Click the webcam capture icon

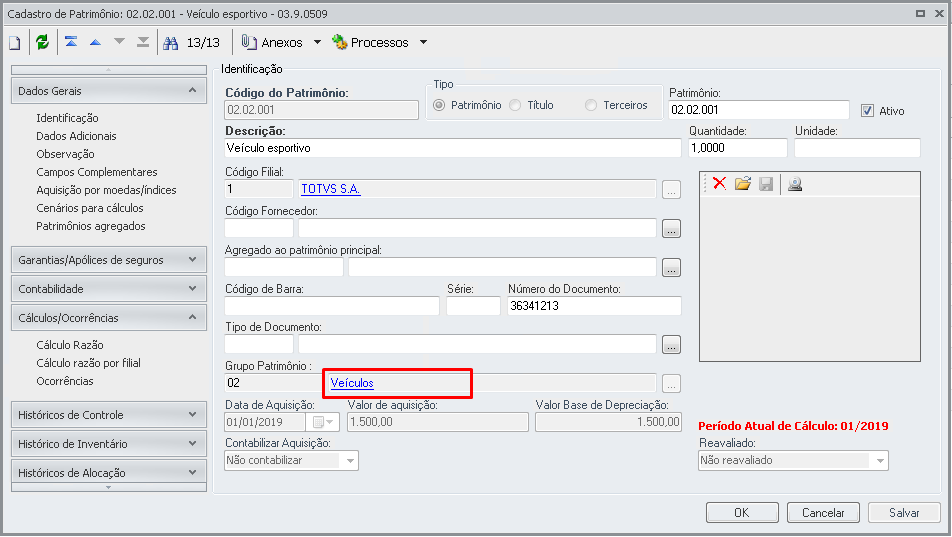click(795, 183)
